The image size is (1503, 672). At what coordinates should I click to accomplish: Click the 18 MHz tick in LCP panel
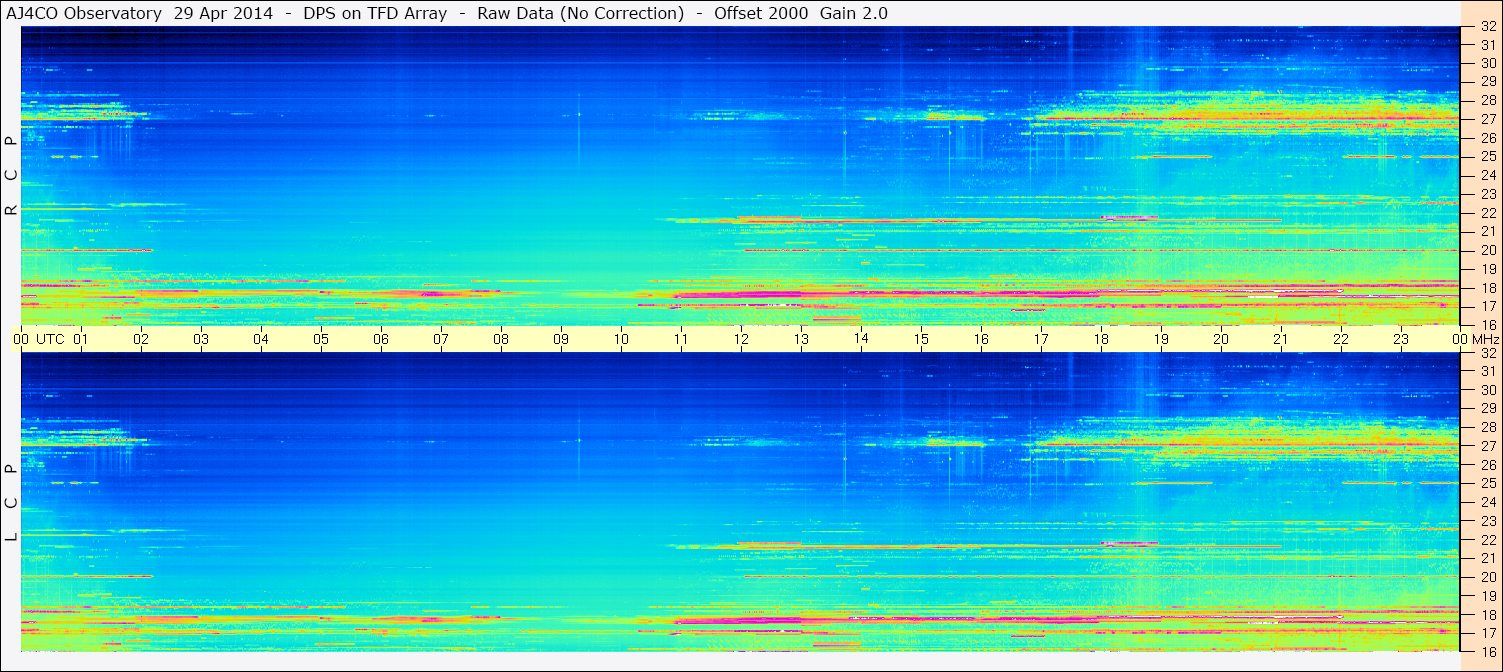coord(1487,615)
